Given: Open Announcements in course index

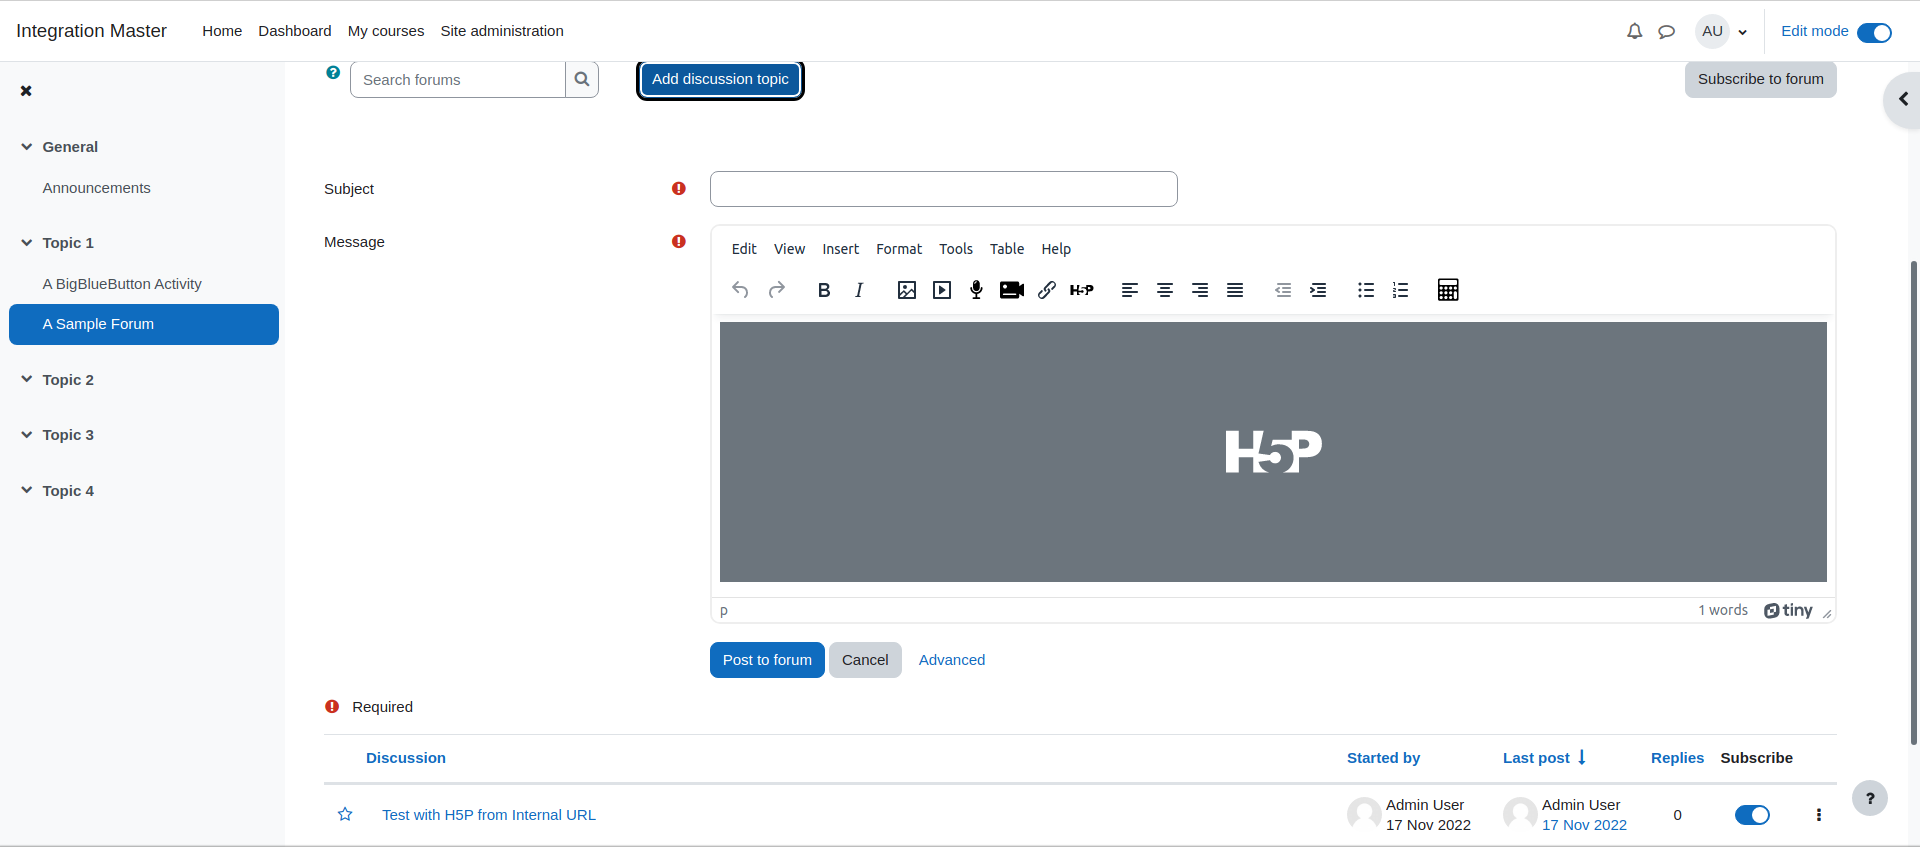Looking at the screenshot, I should click(x=97, y=188).
